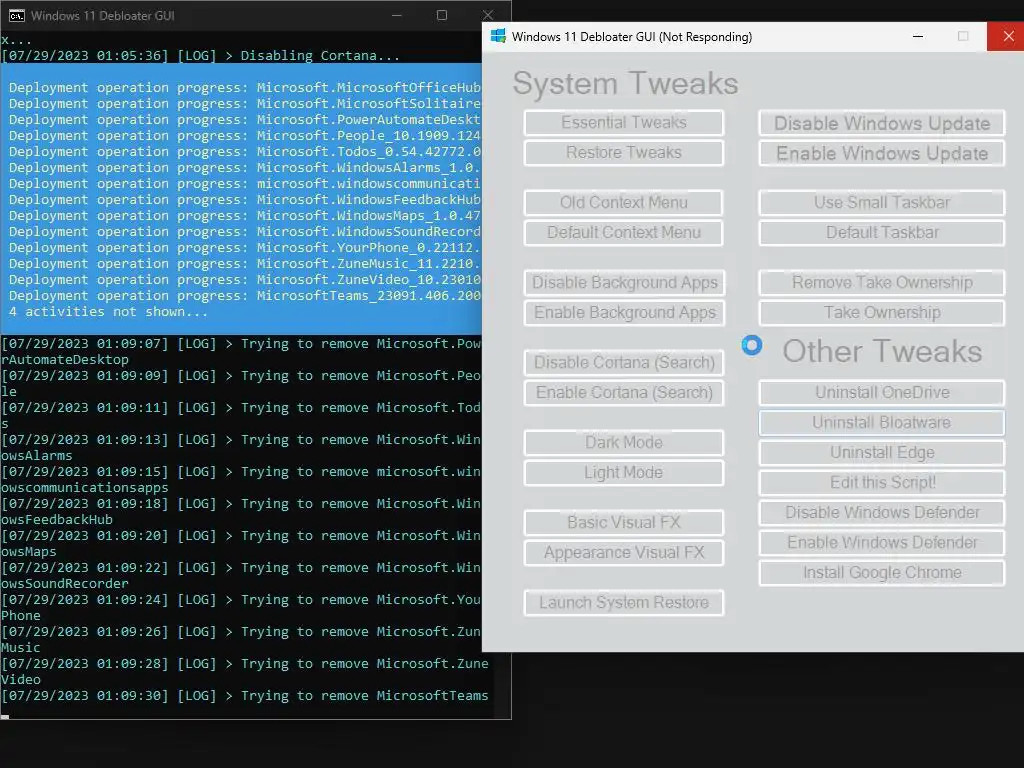Image resolution: width=1024 pixels, height=768 pixels.
Task: Launch System Restore
Action: (x=624, y=603)
